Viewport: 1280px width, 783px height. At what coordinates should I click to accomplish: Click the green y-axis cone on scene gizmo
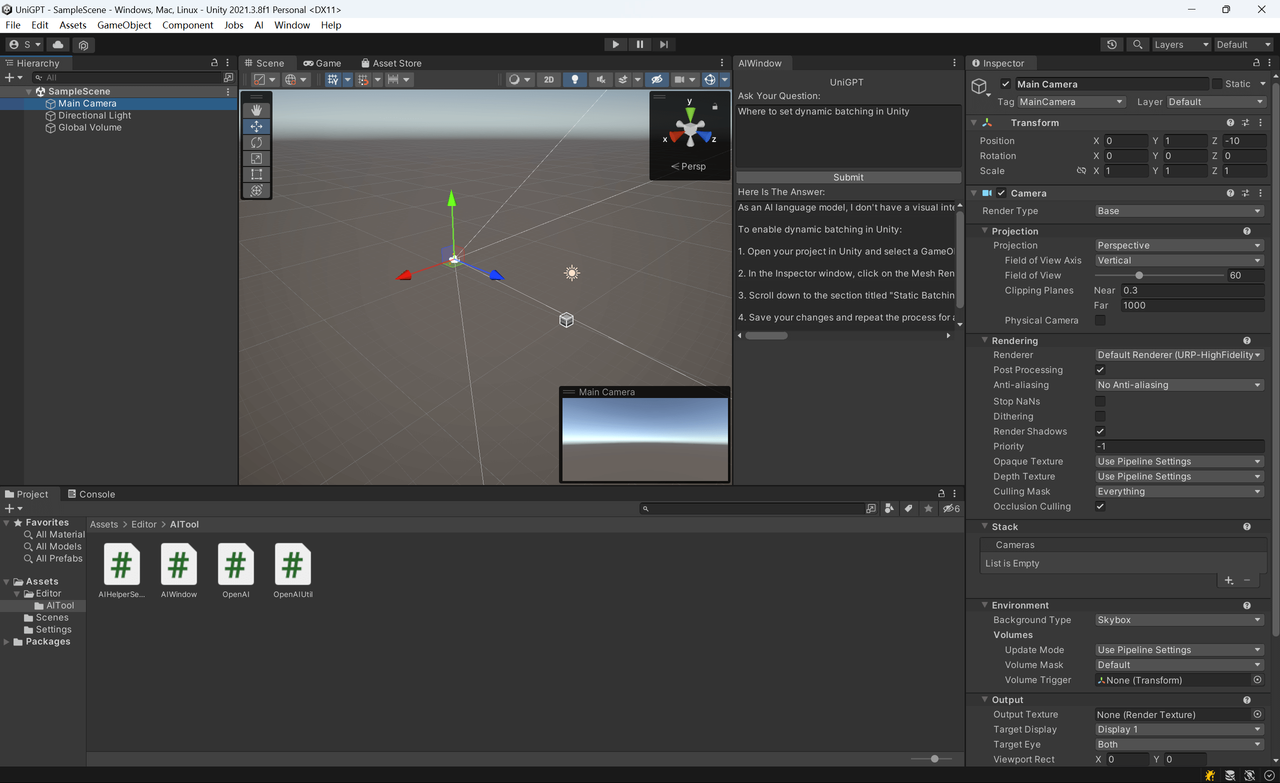[689, 112]
